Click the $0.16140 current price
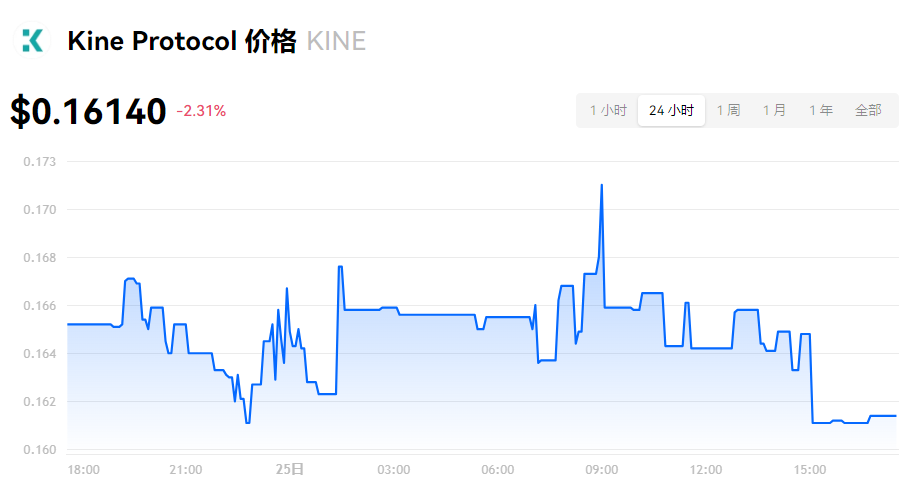The height and width of the screenshot is (487, 902). click(89, 111)
